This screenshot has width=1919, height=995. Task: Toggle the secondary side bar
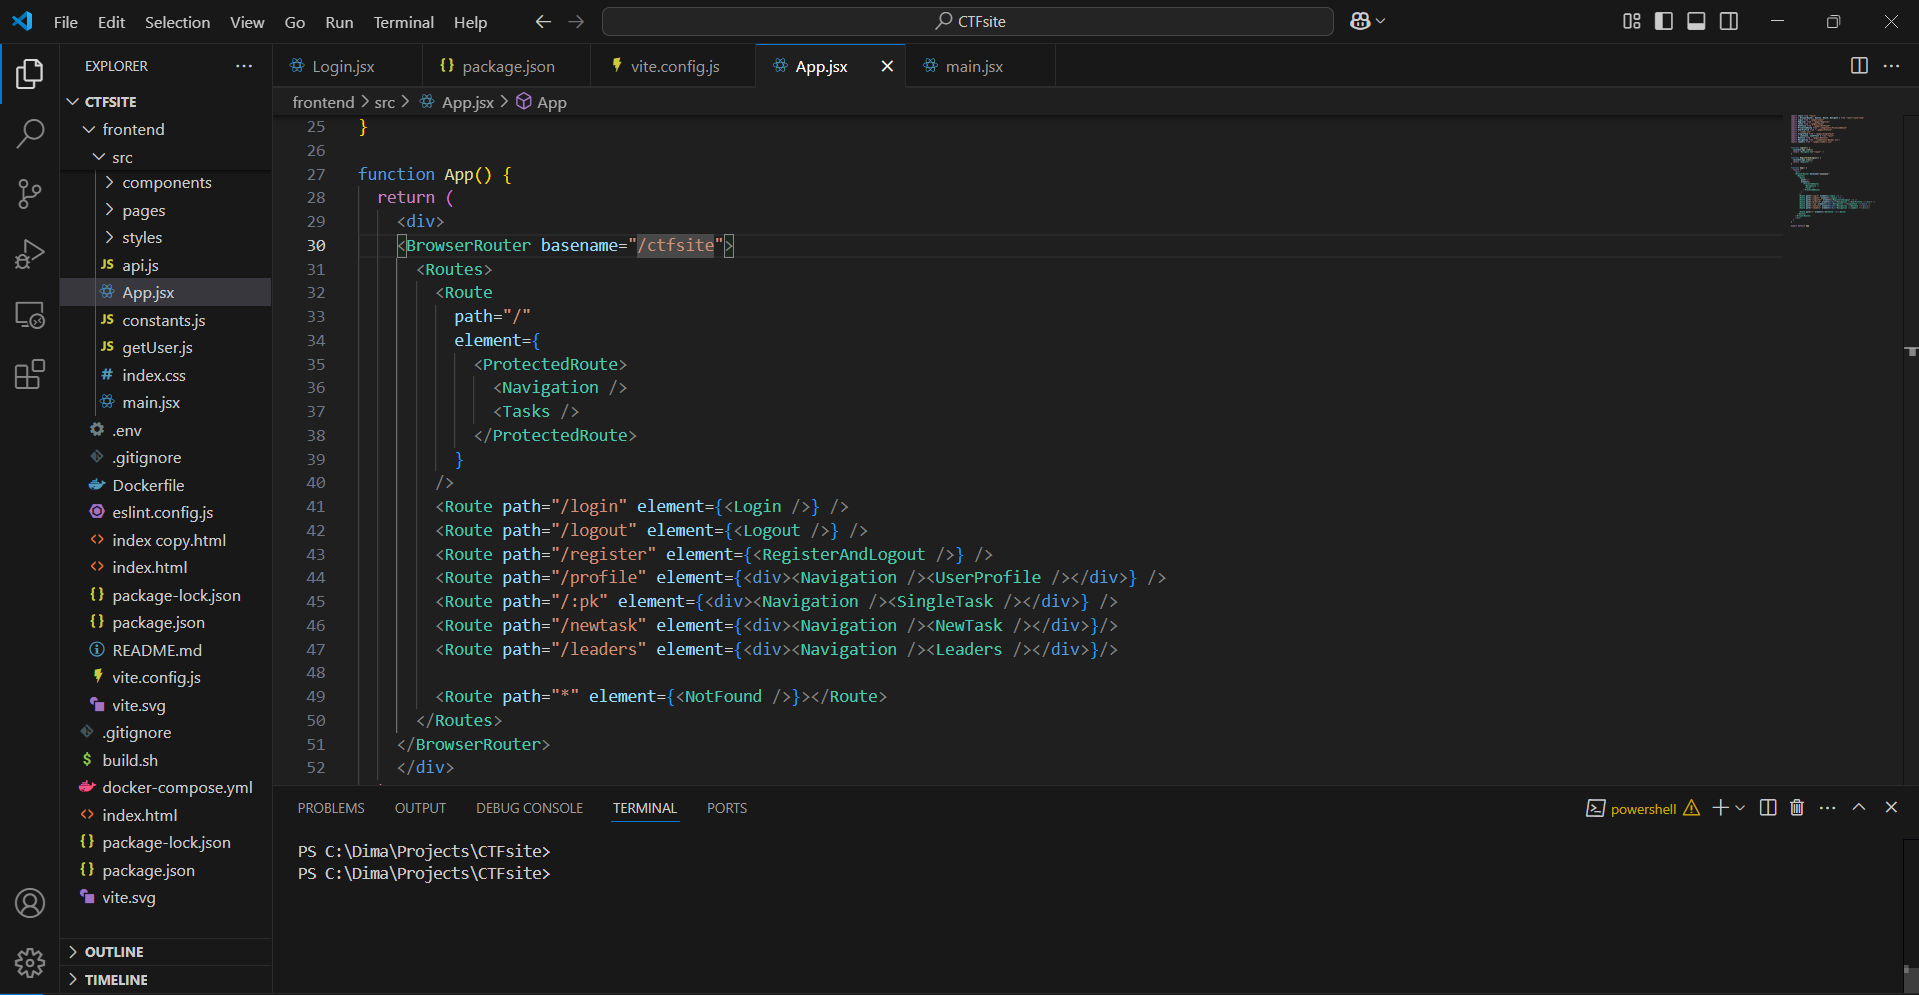pos(1729,21)
